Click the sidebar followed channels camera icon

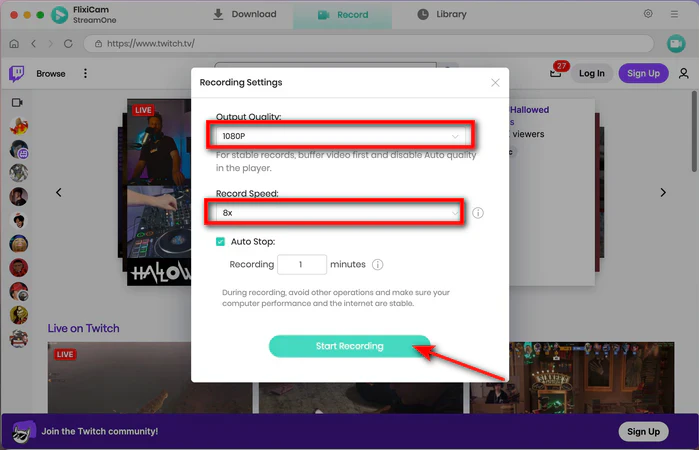(17, 103)
